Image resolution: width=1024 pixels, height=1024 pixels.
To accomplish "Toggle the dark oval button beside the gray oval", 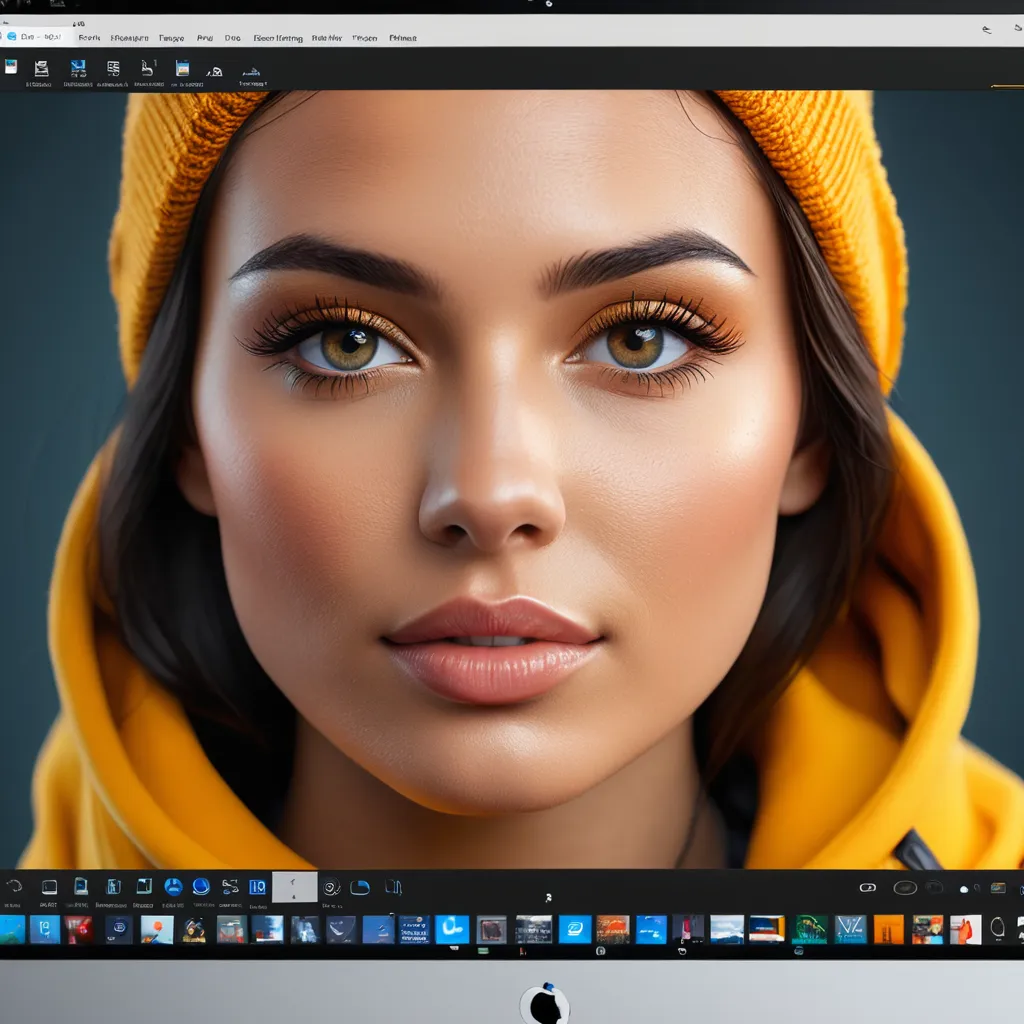I will coord(935,887).
